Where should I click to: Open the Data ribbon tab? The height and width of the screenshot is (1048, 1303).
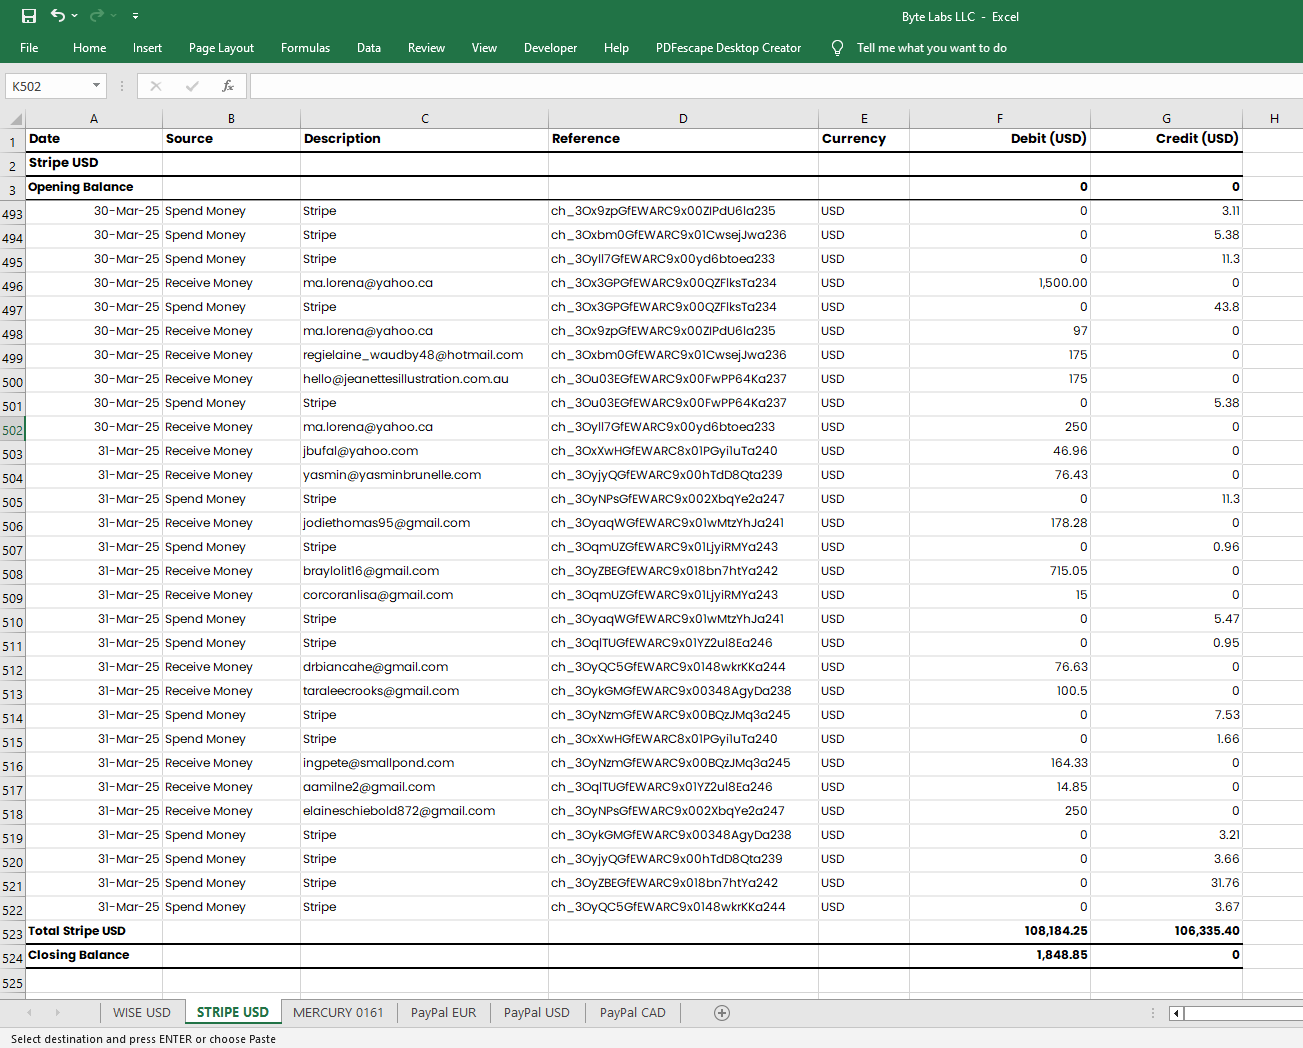[369, 48]
